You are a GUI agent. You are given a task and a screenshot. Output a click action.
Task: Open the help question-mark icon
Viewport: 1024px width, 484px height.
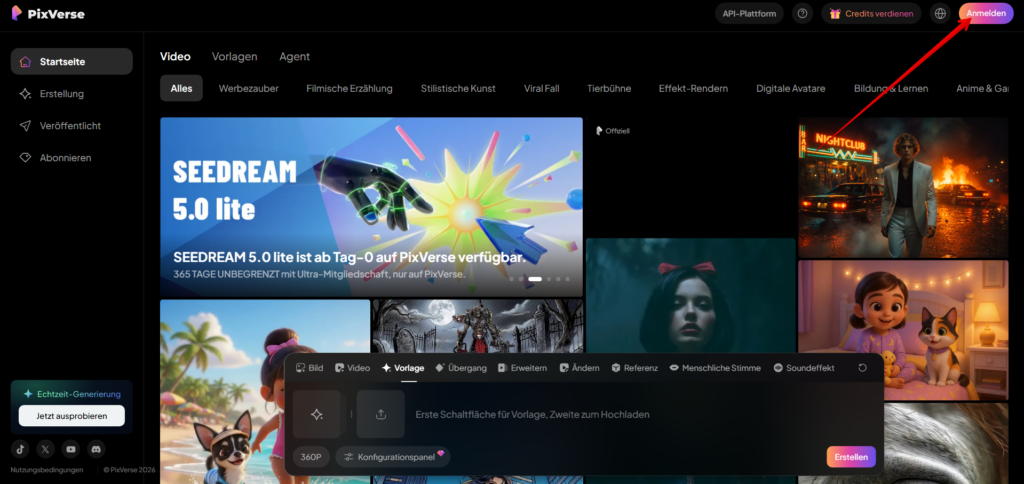pos(803,13)
